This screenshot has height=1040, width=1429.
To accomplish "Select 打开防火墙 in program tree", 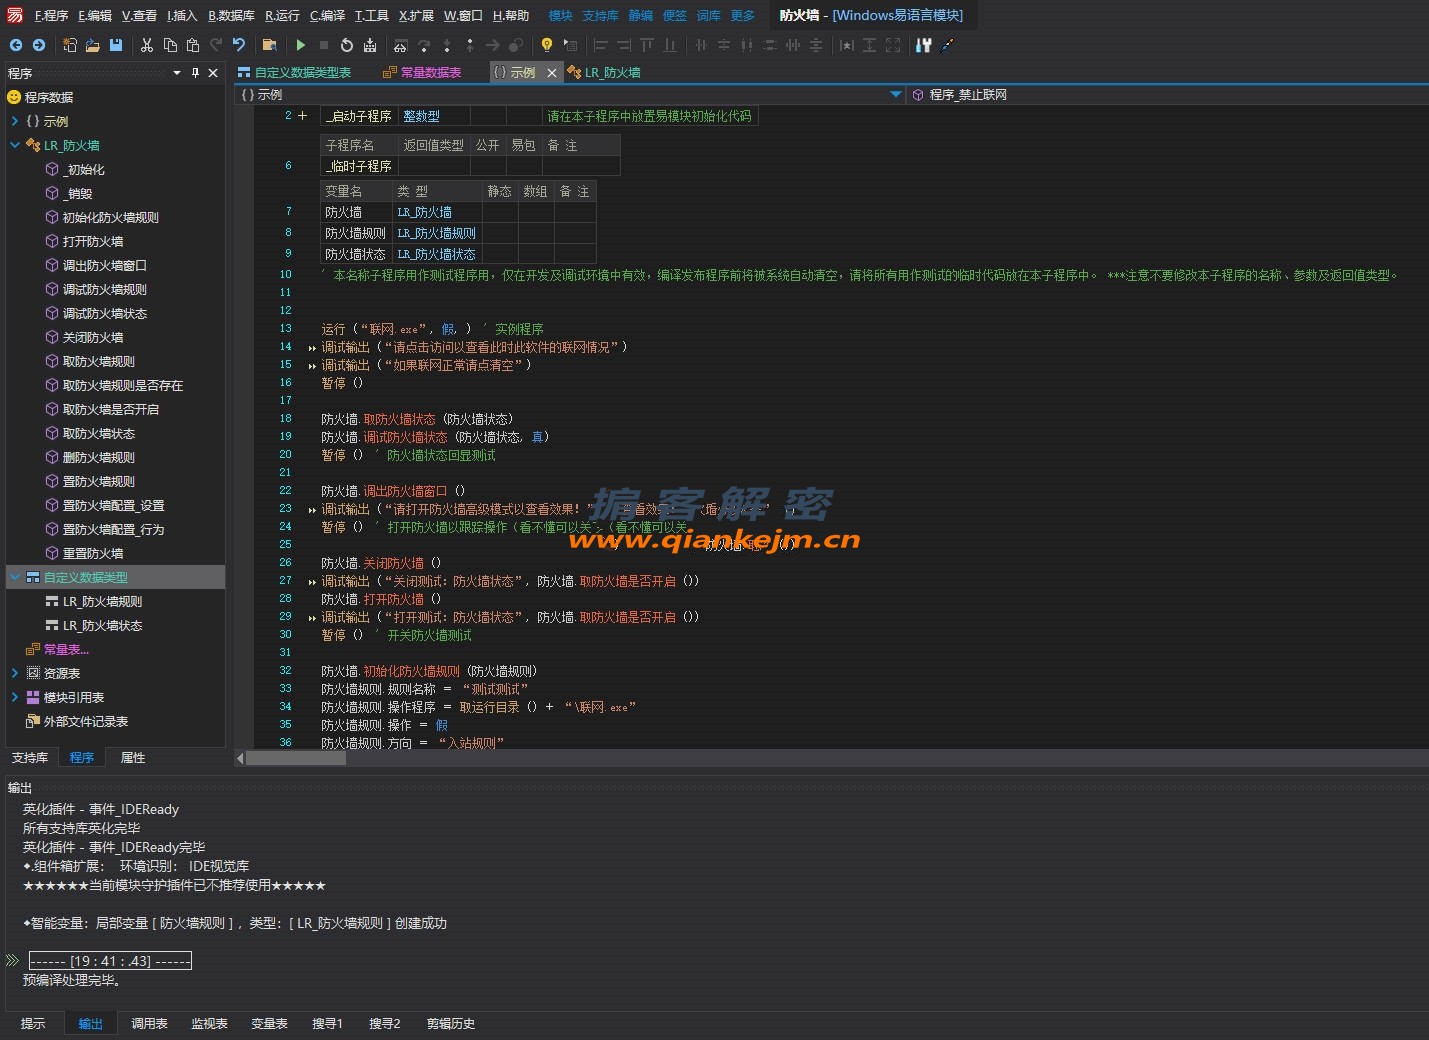I will coord(93,241).
